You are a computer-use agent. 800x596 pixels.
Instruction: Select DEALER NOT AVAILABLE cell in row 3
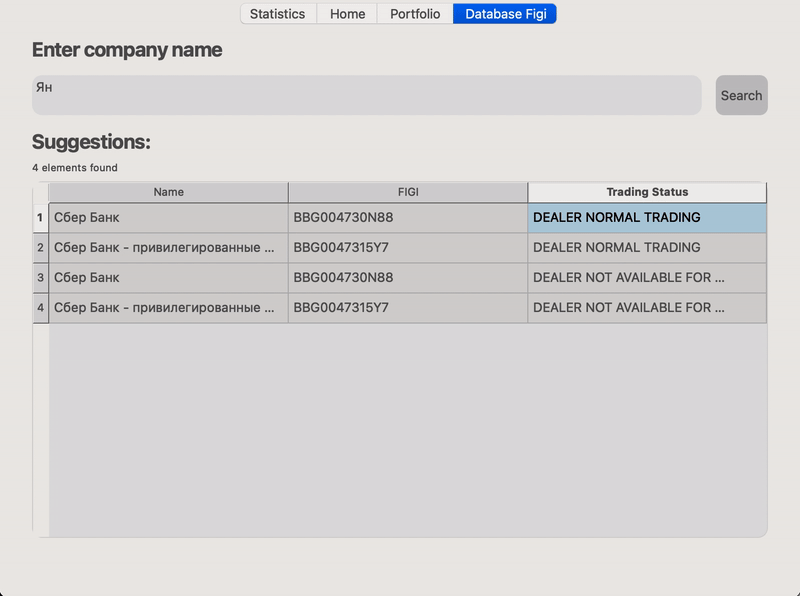point(647,278)
